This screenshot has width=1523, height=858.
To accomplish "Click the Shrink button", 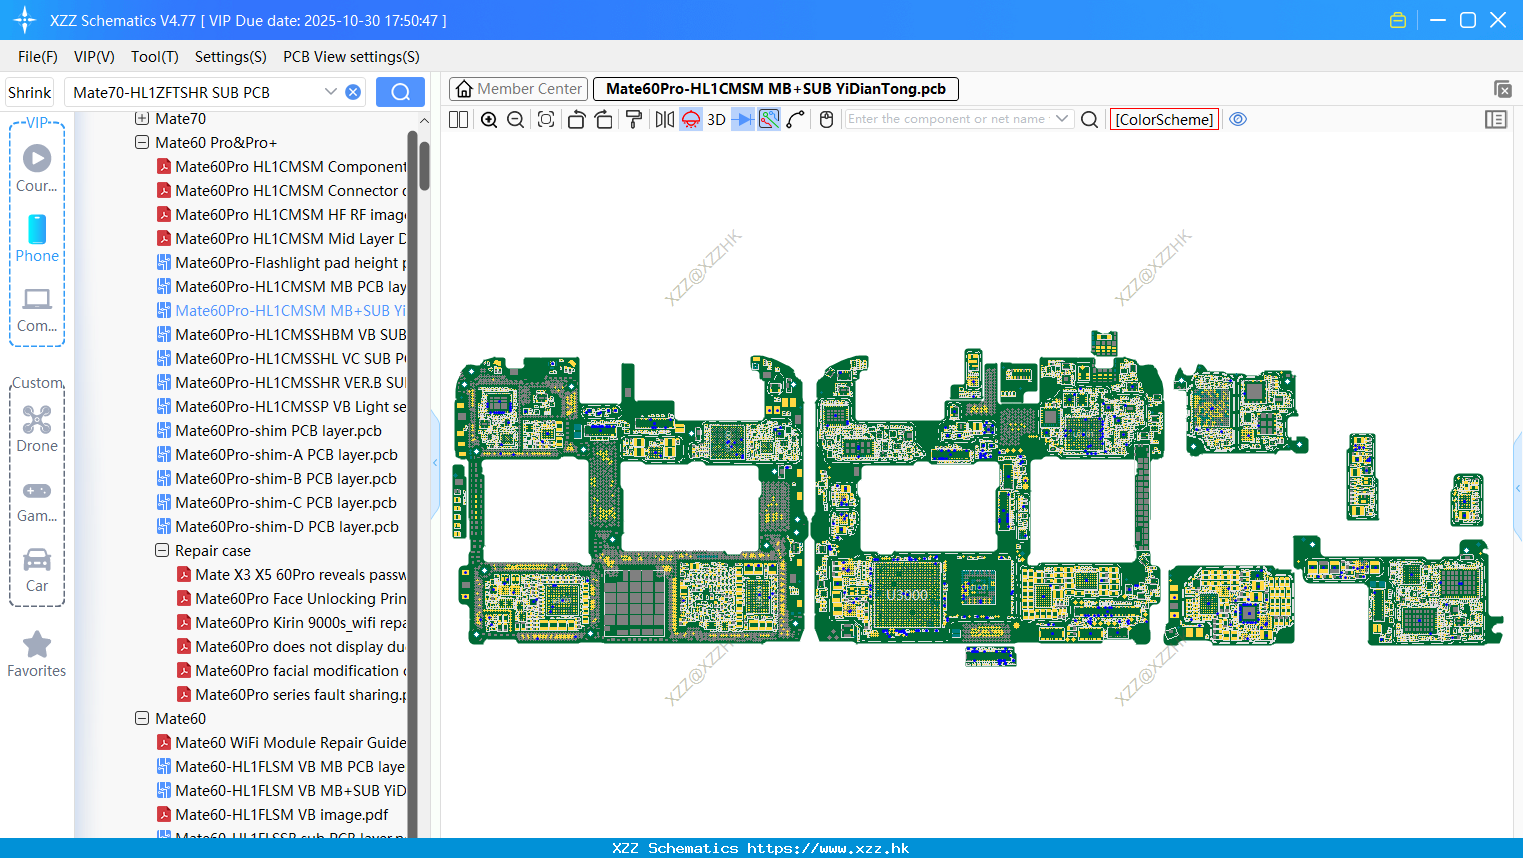I will pos(30,92).
